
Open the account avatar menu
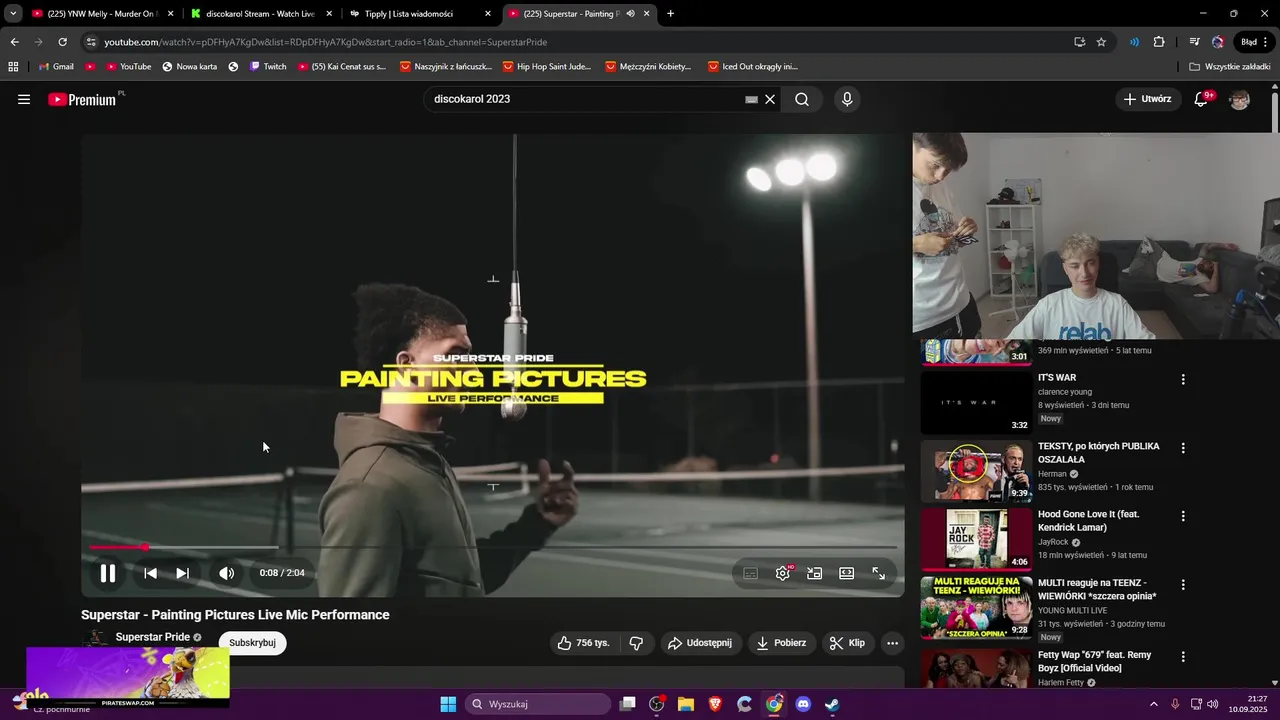pos(1239,99)
